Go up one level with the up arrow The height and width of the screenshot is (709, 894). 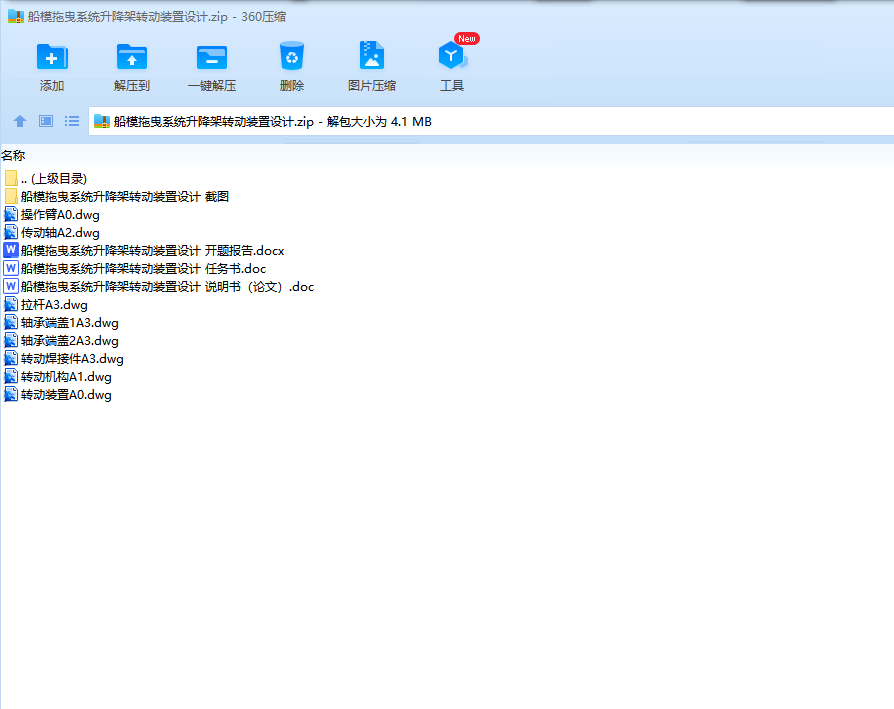point(20,121)
